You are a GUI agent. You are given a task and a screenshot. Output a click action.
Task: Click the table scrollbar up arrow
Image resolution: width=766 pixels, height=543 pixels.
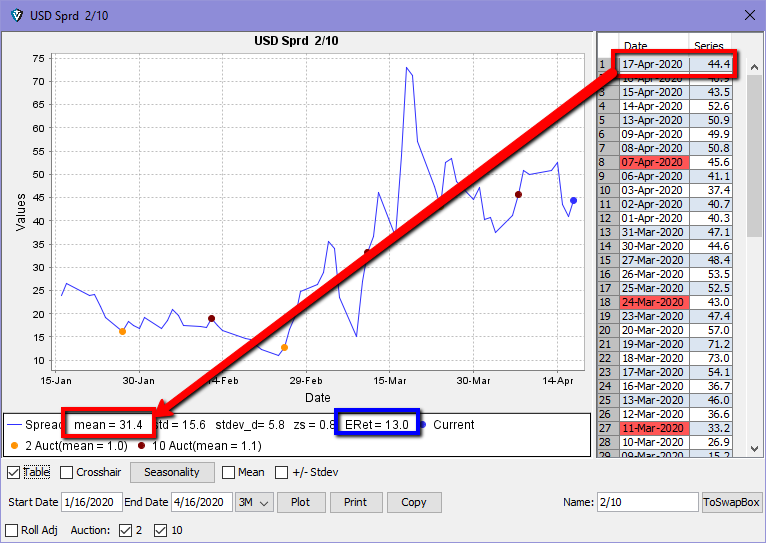click(754, 67)
